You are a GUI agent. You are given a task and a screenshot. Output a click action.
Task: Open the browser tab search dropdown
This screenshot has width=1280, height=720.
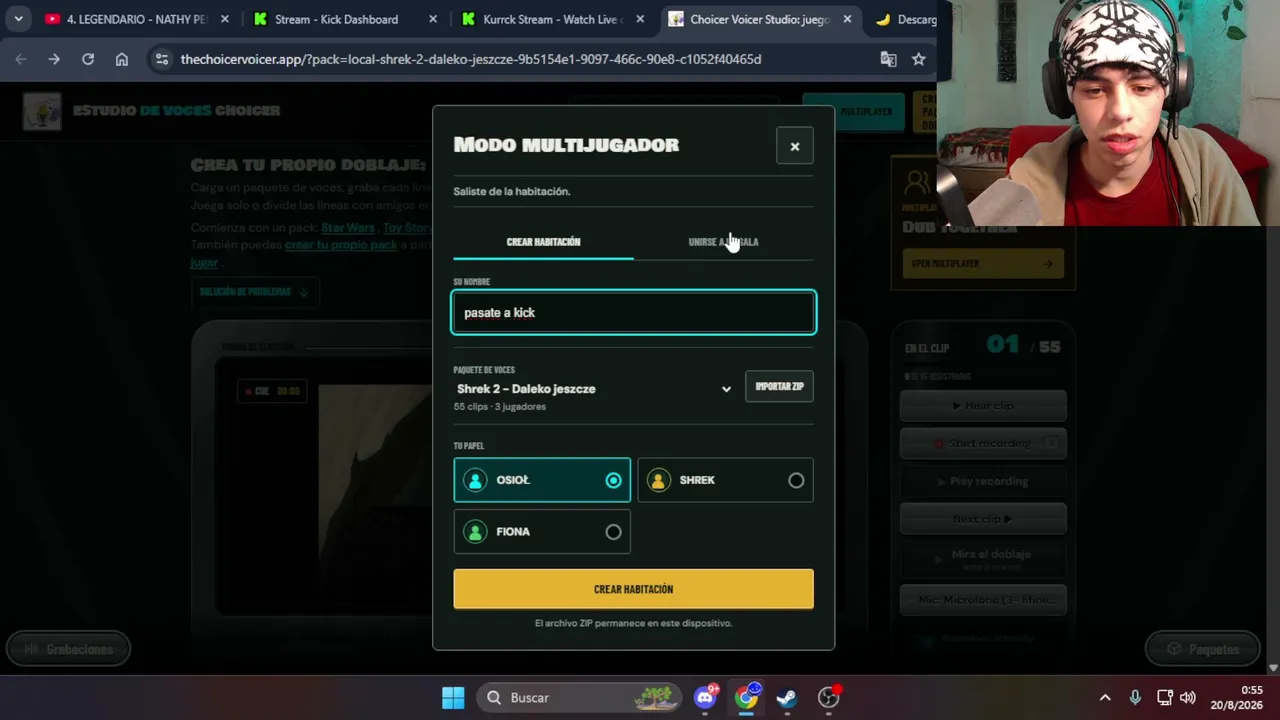(18, 19)
